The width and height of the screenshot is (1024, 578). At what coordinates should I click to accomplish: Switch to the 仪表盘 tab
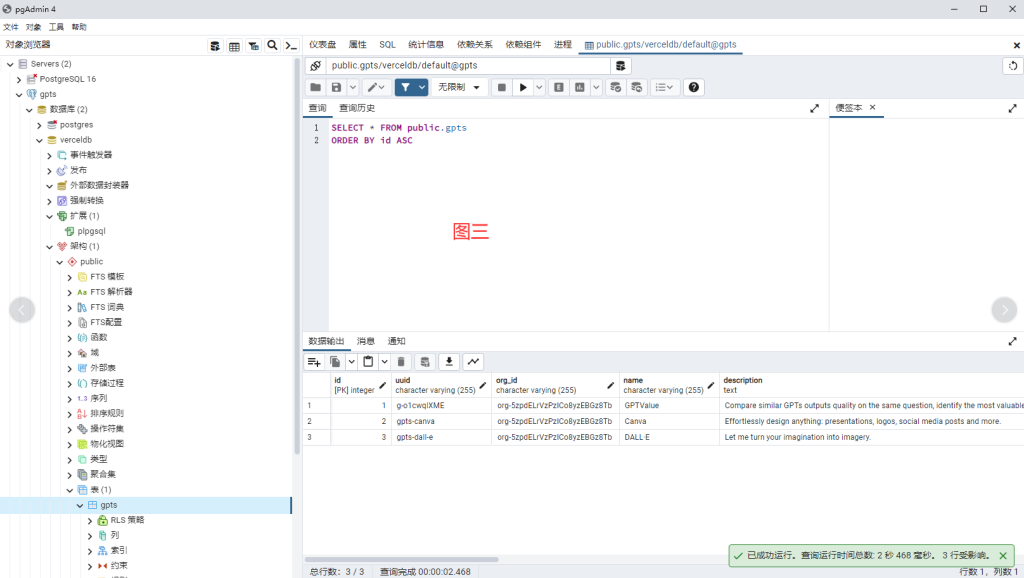(x=323, y=44)
